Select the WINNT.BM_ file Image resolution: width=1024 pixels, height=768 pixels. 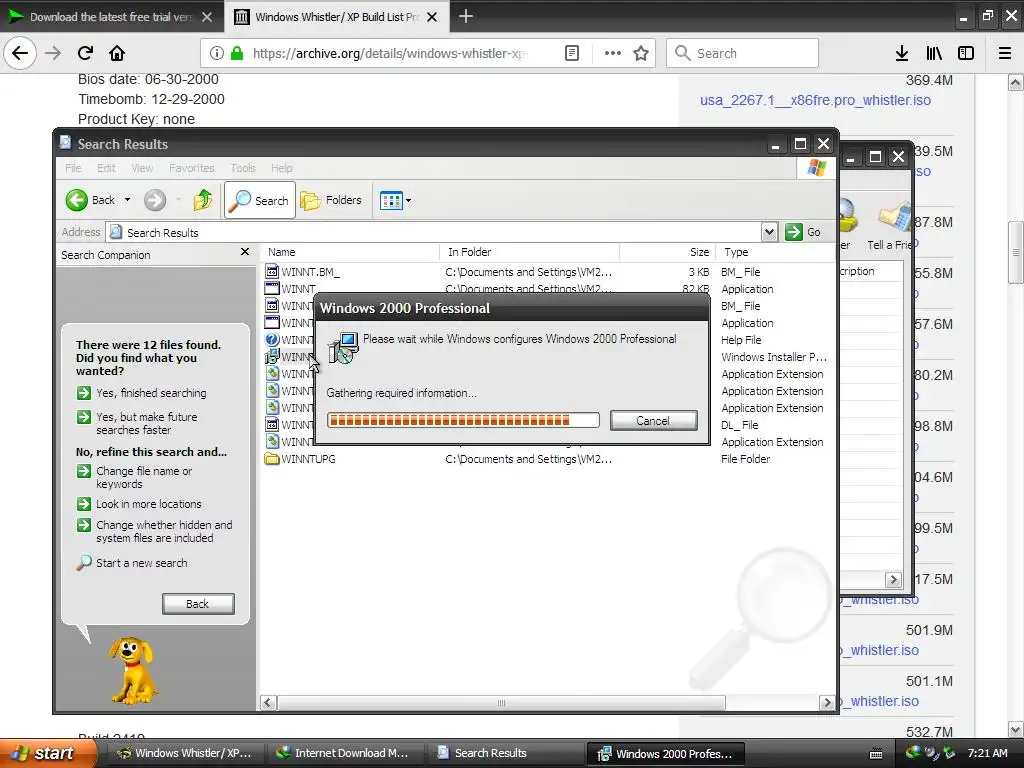click(x=302, y=272)
